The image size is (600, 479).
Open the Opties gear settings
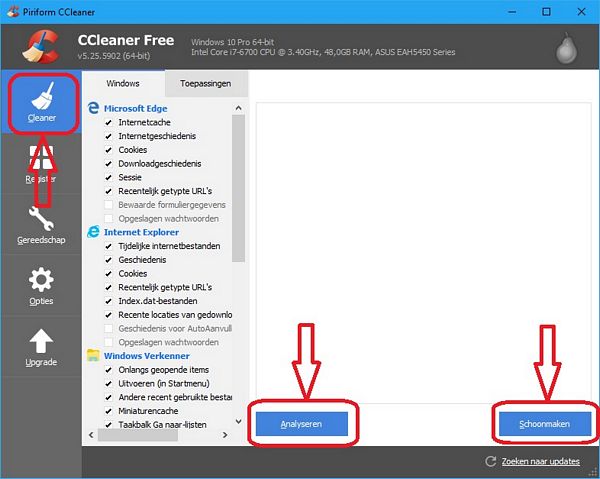[x=41, y=286]
